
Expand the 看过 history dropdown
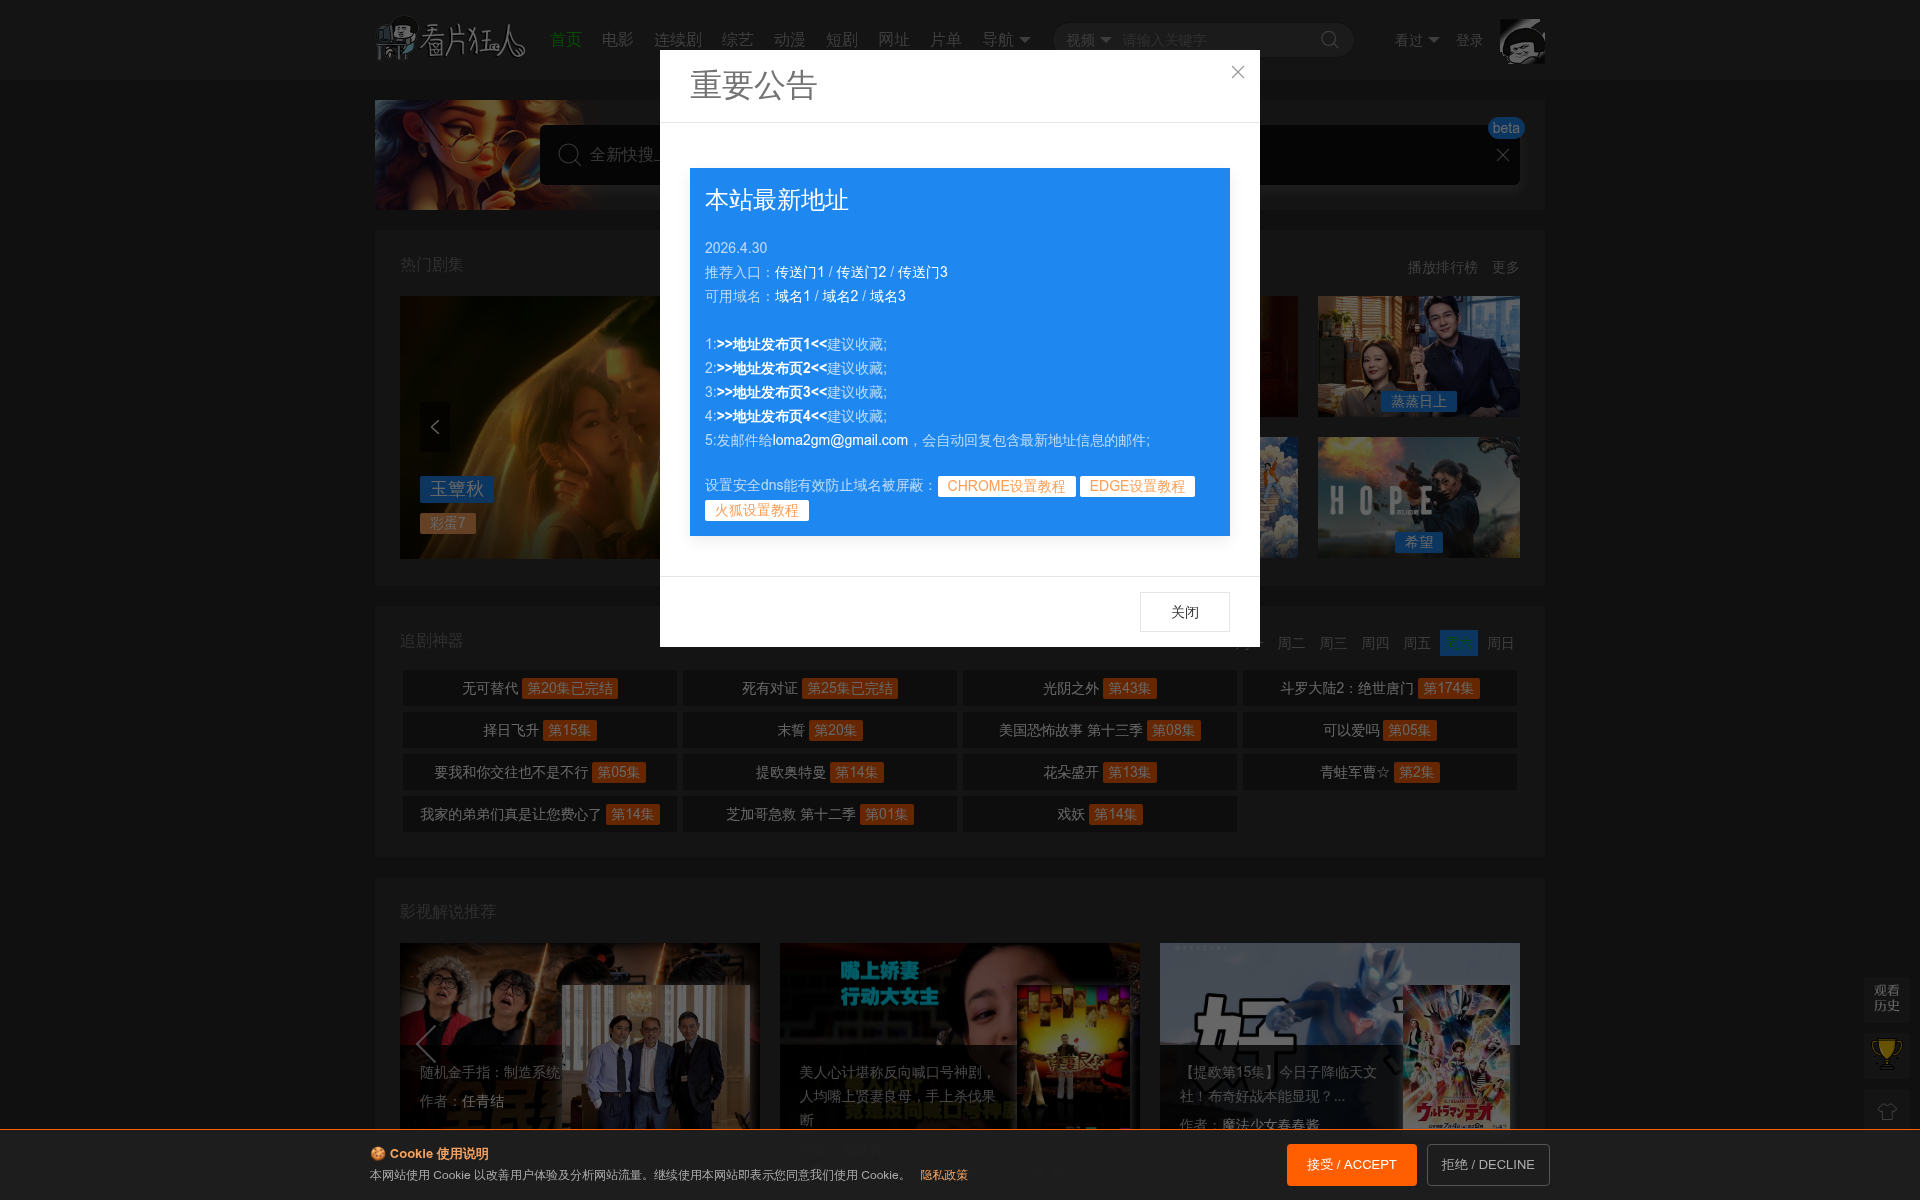(x=1416, y=40)
